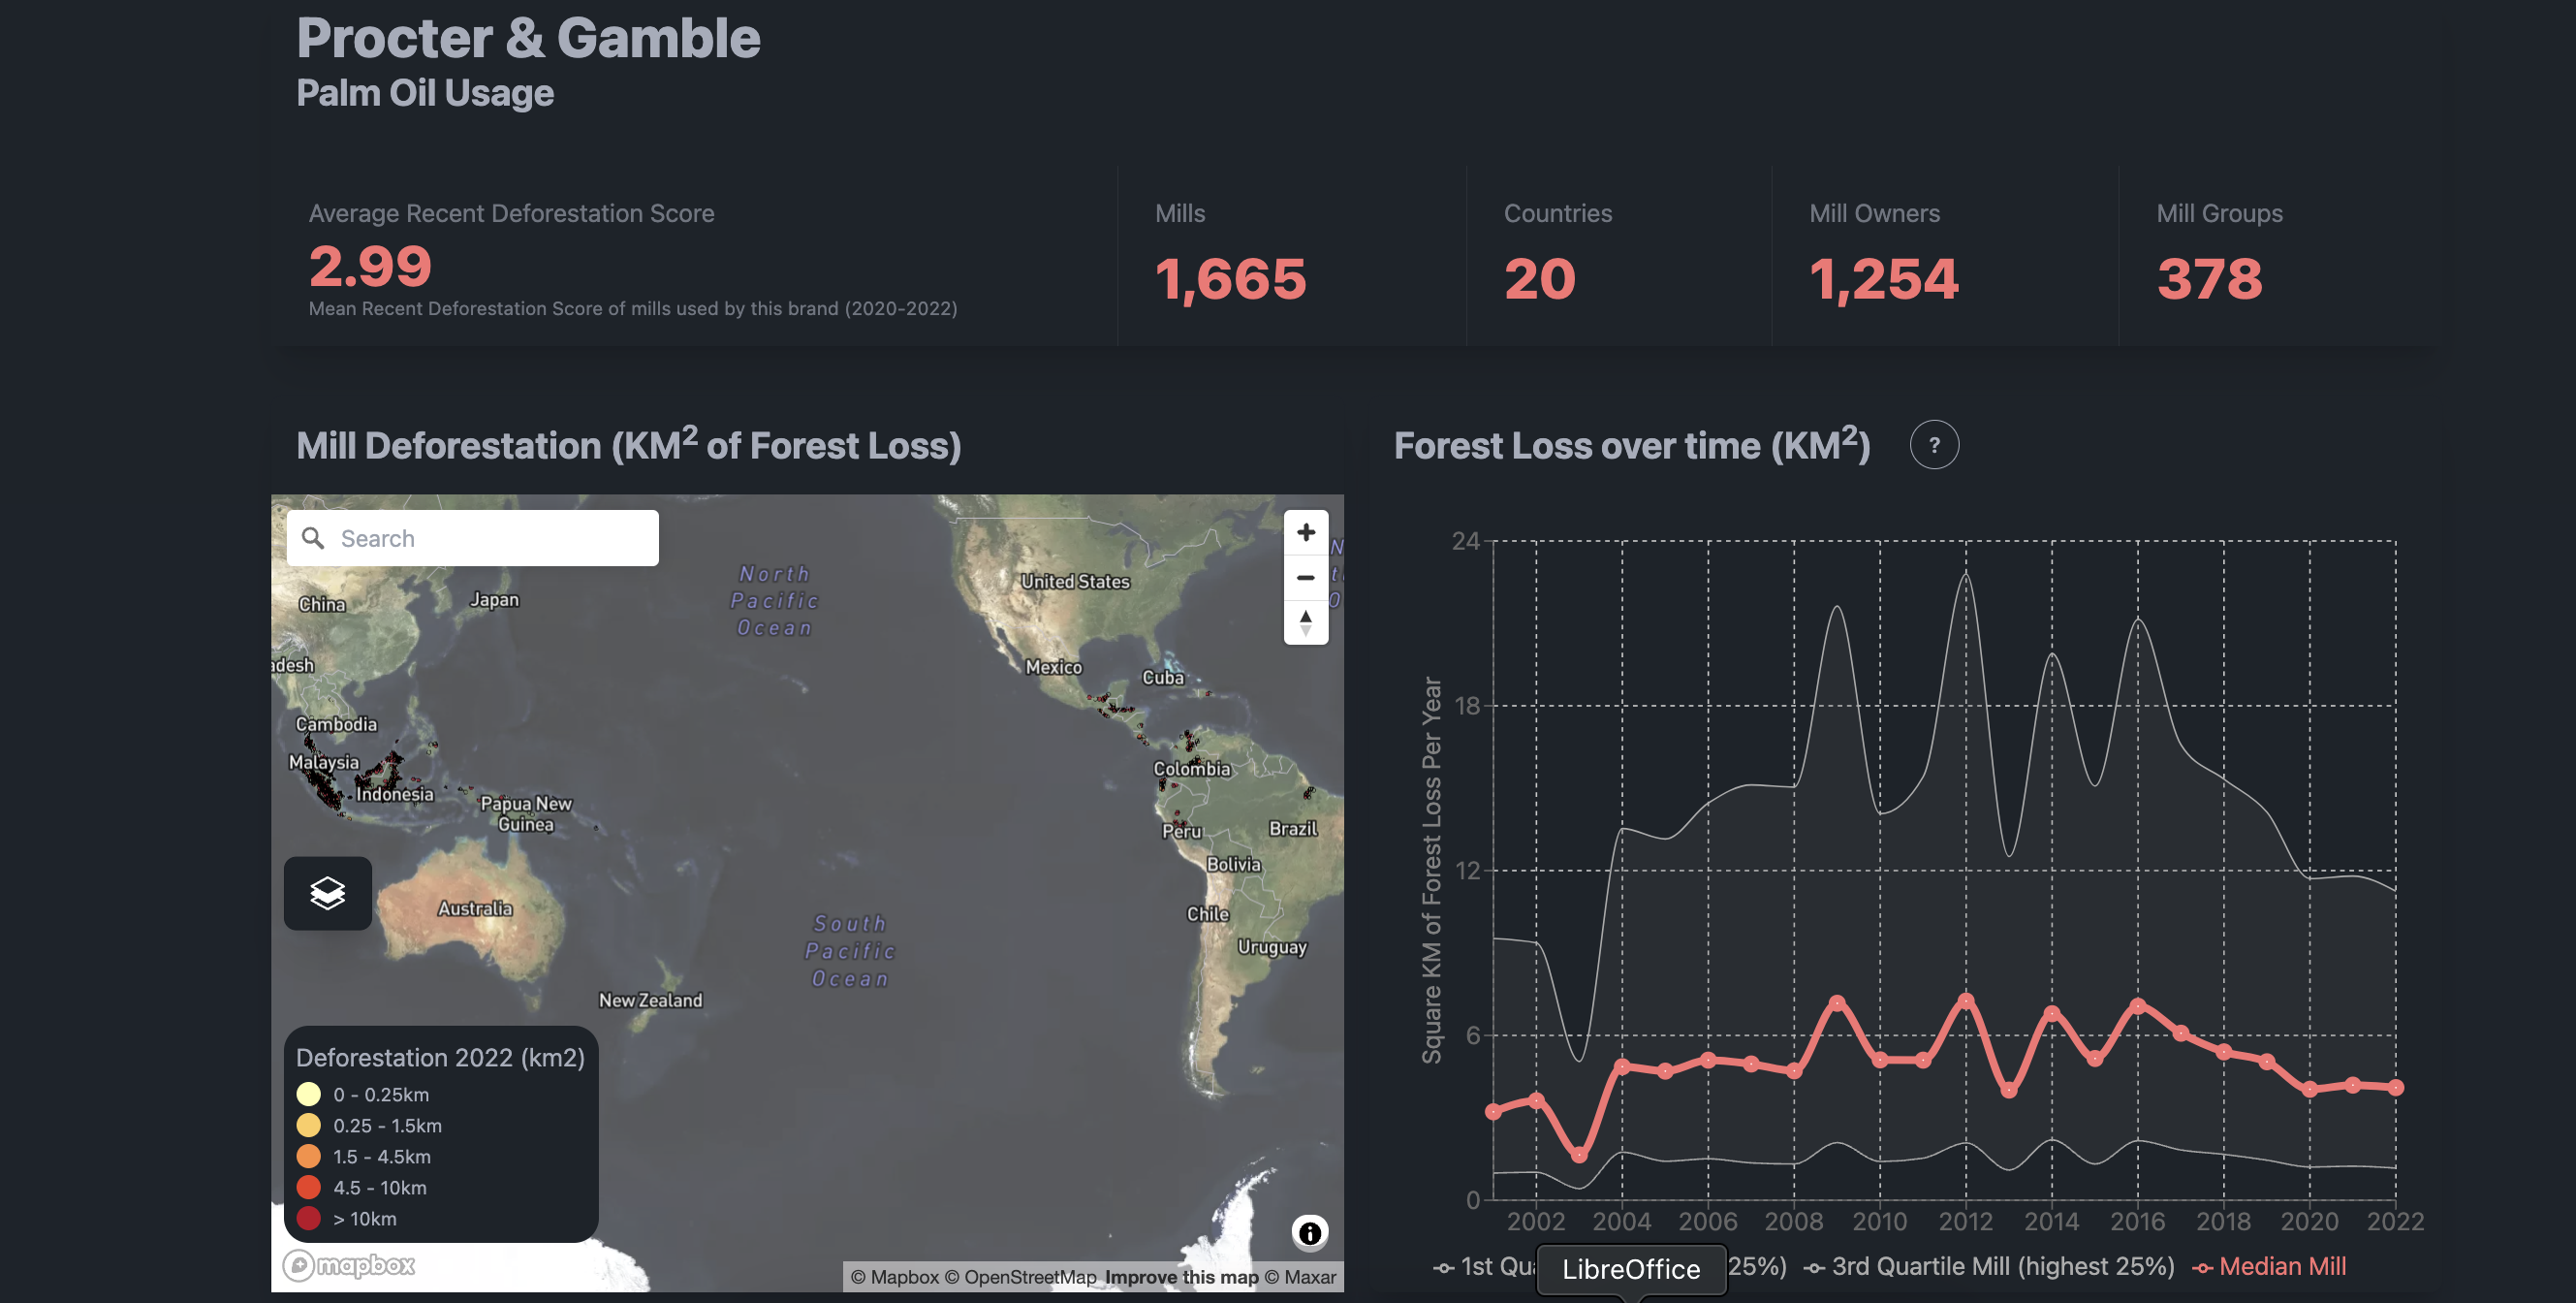Image resolution: width=2576 pixels, height=1303 pixels.
Task: Click the Improve this map link
Action: (x=1181, y=1277)
